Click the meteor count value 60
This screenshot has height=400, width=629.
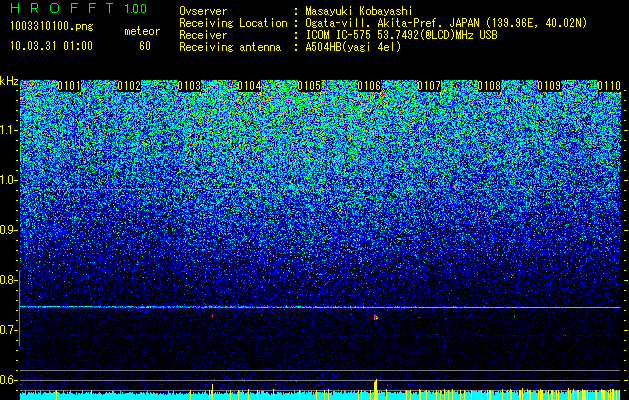tap(145, 46)
